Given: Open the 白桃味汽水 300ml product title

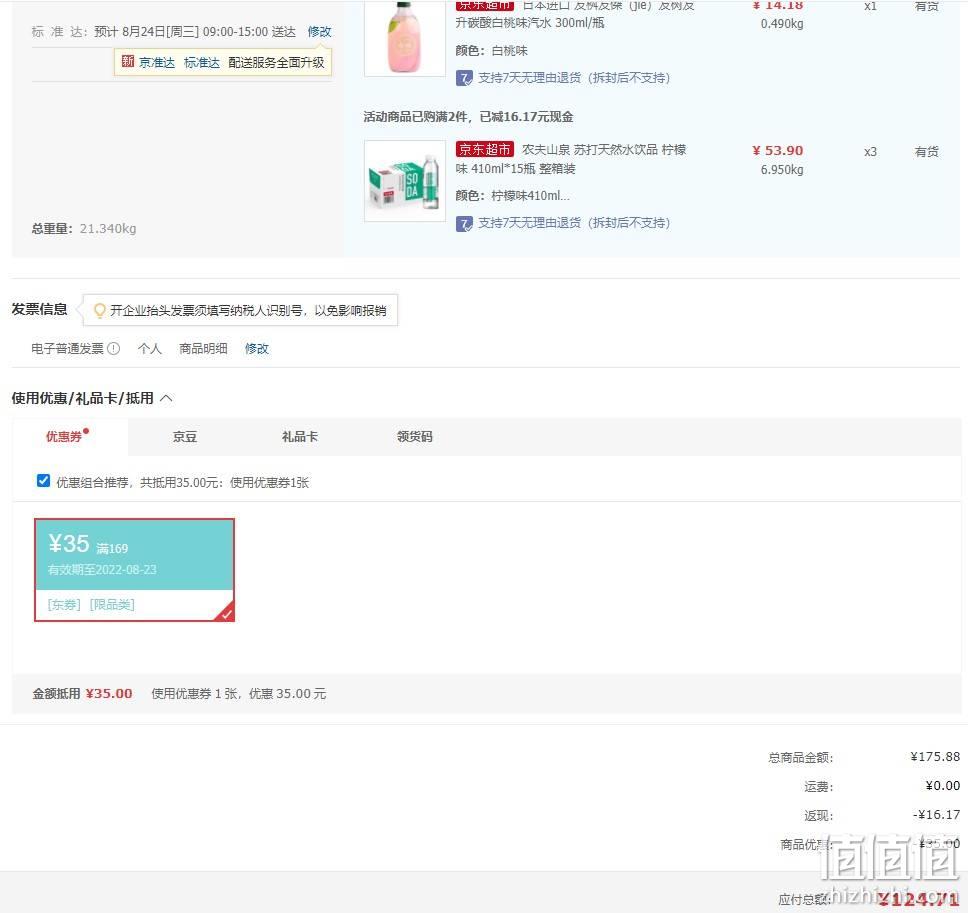Looking at the screenshot, I should [x=575, y=14].
